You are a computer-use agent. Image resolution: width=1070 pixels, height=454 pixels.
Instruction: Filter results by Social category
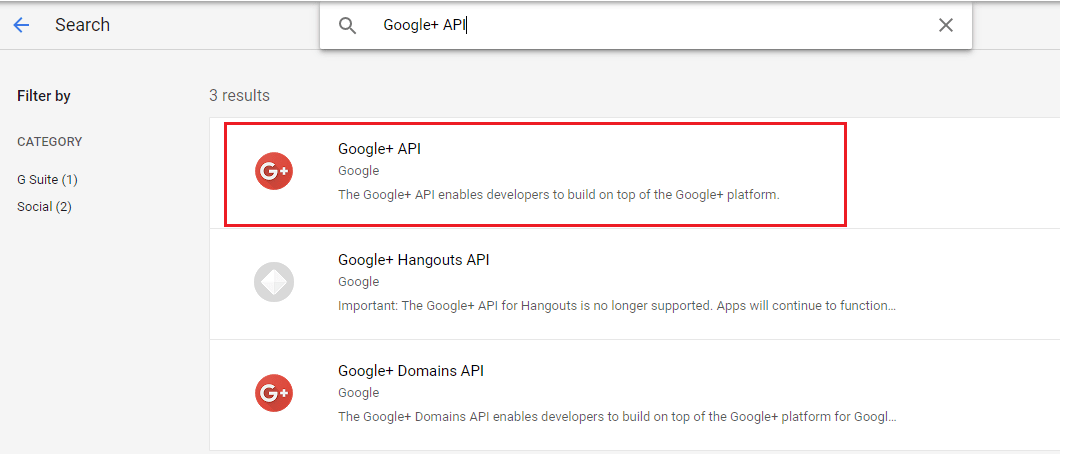(x=44, y=207)
